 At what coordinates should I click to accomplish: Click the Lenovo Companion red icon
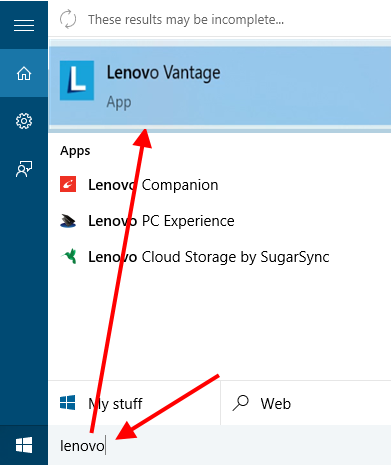coord(68,184)
